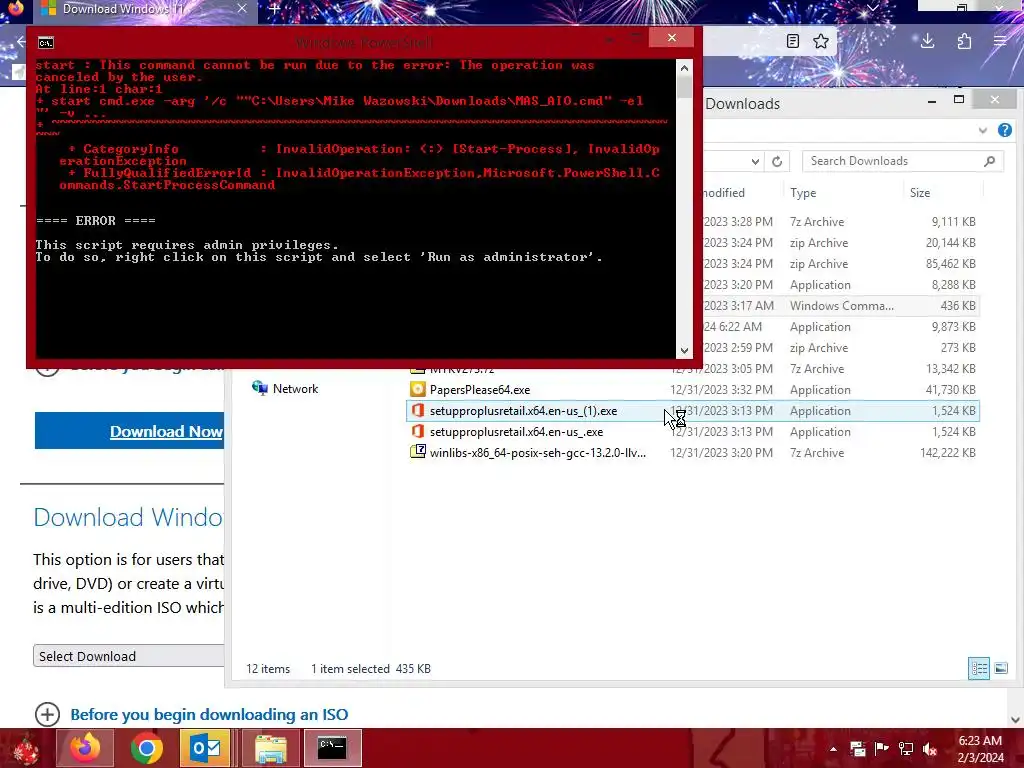Open Firefox hamburger application menu

1000,42
